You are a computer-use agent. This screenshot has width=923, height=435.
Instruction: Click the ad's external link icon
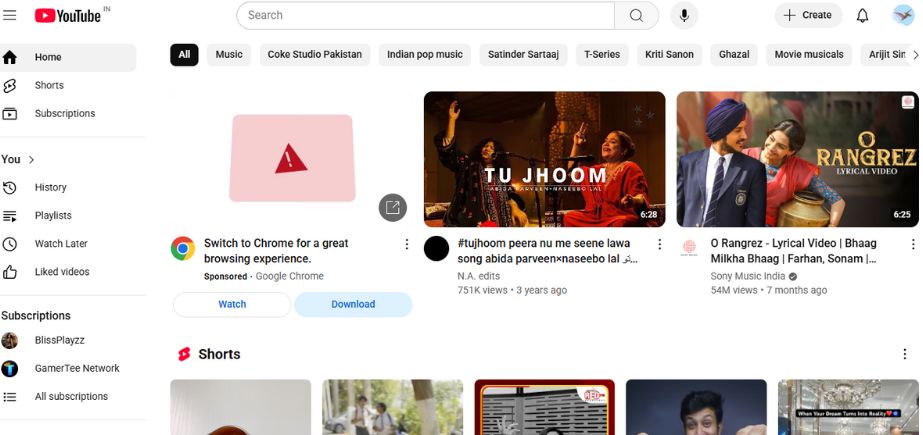393,207
